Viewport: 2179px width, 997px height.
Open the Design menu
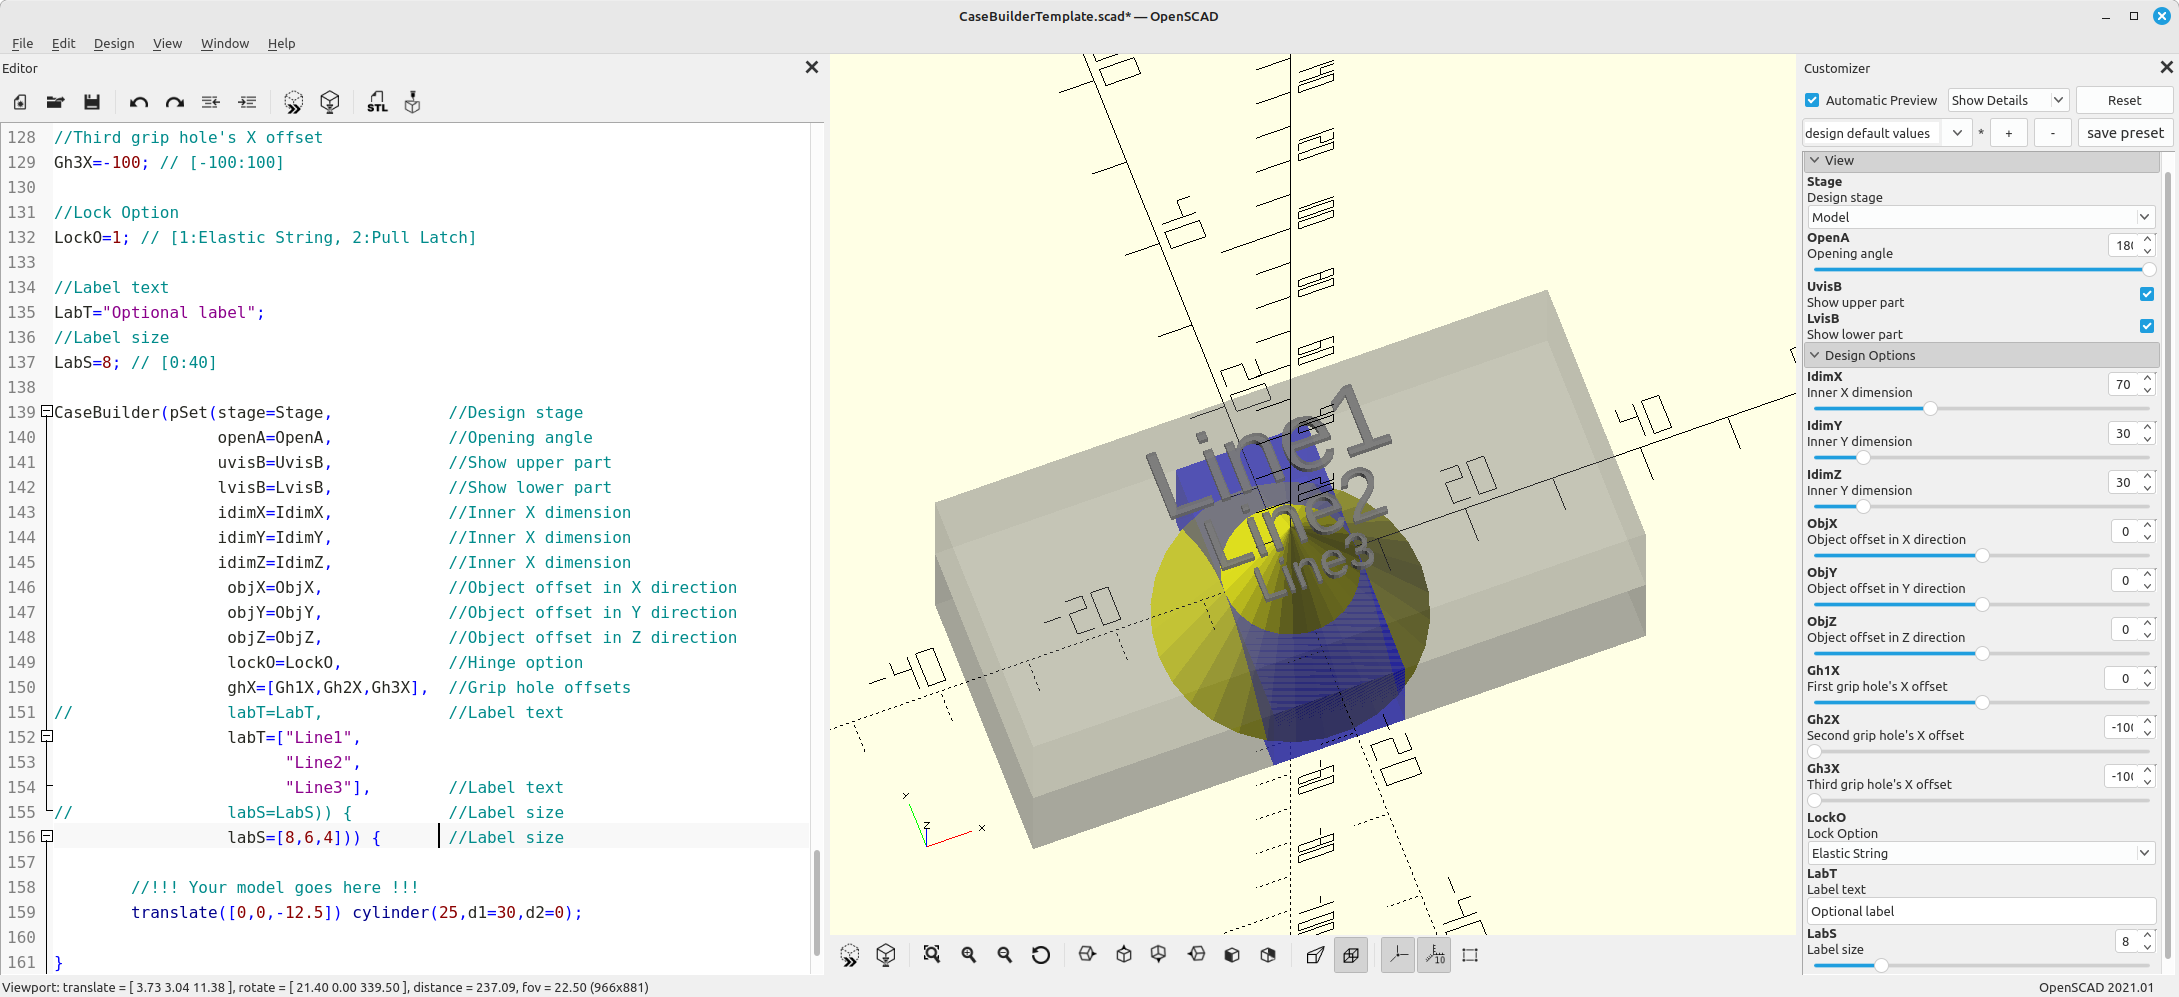tap(114, 43)
